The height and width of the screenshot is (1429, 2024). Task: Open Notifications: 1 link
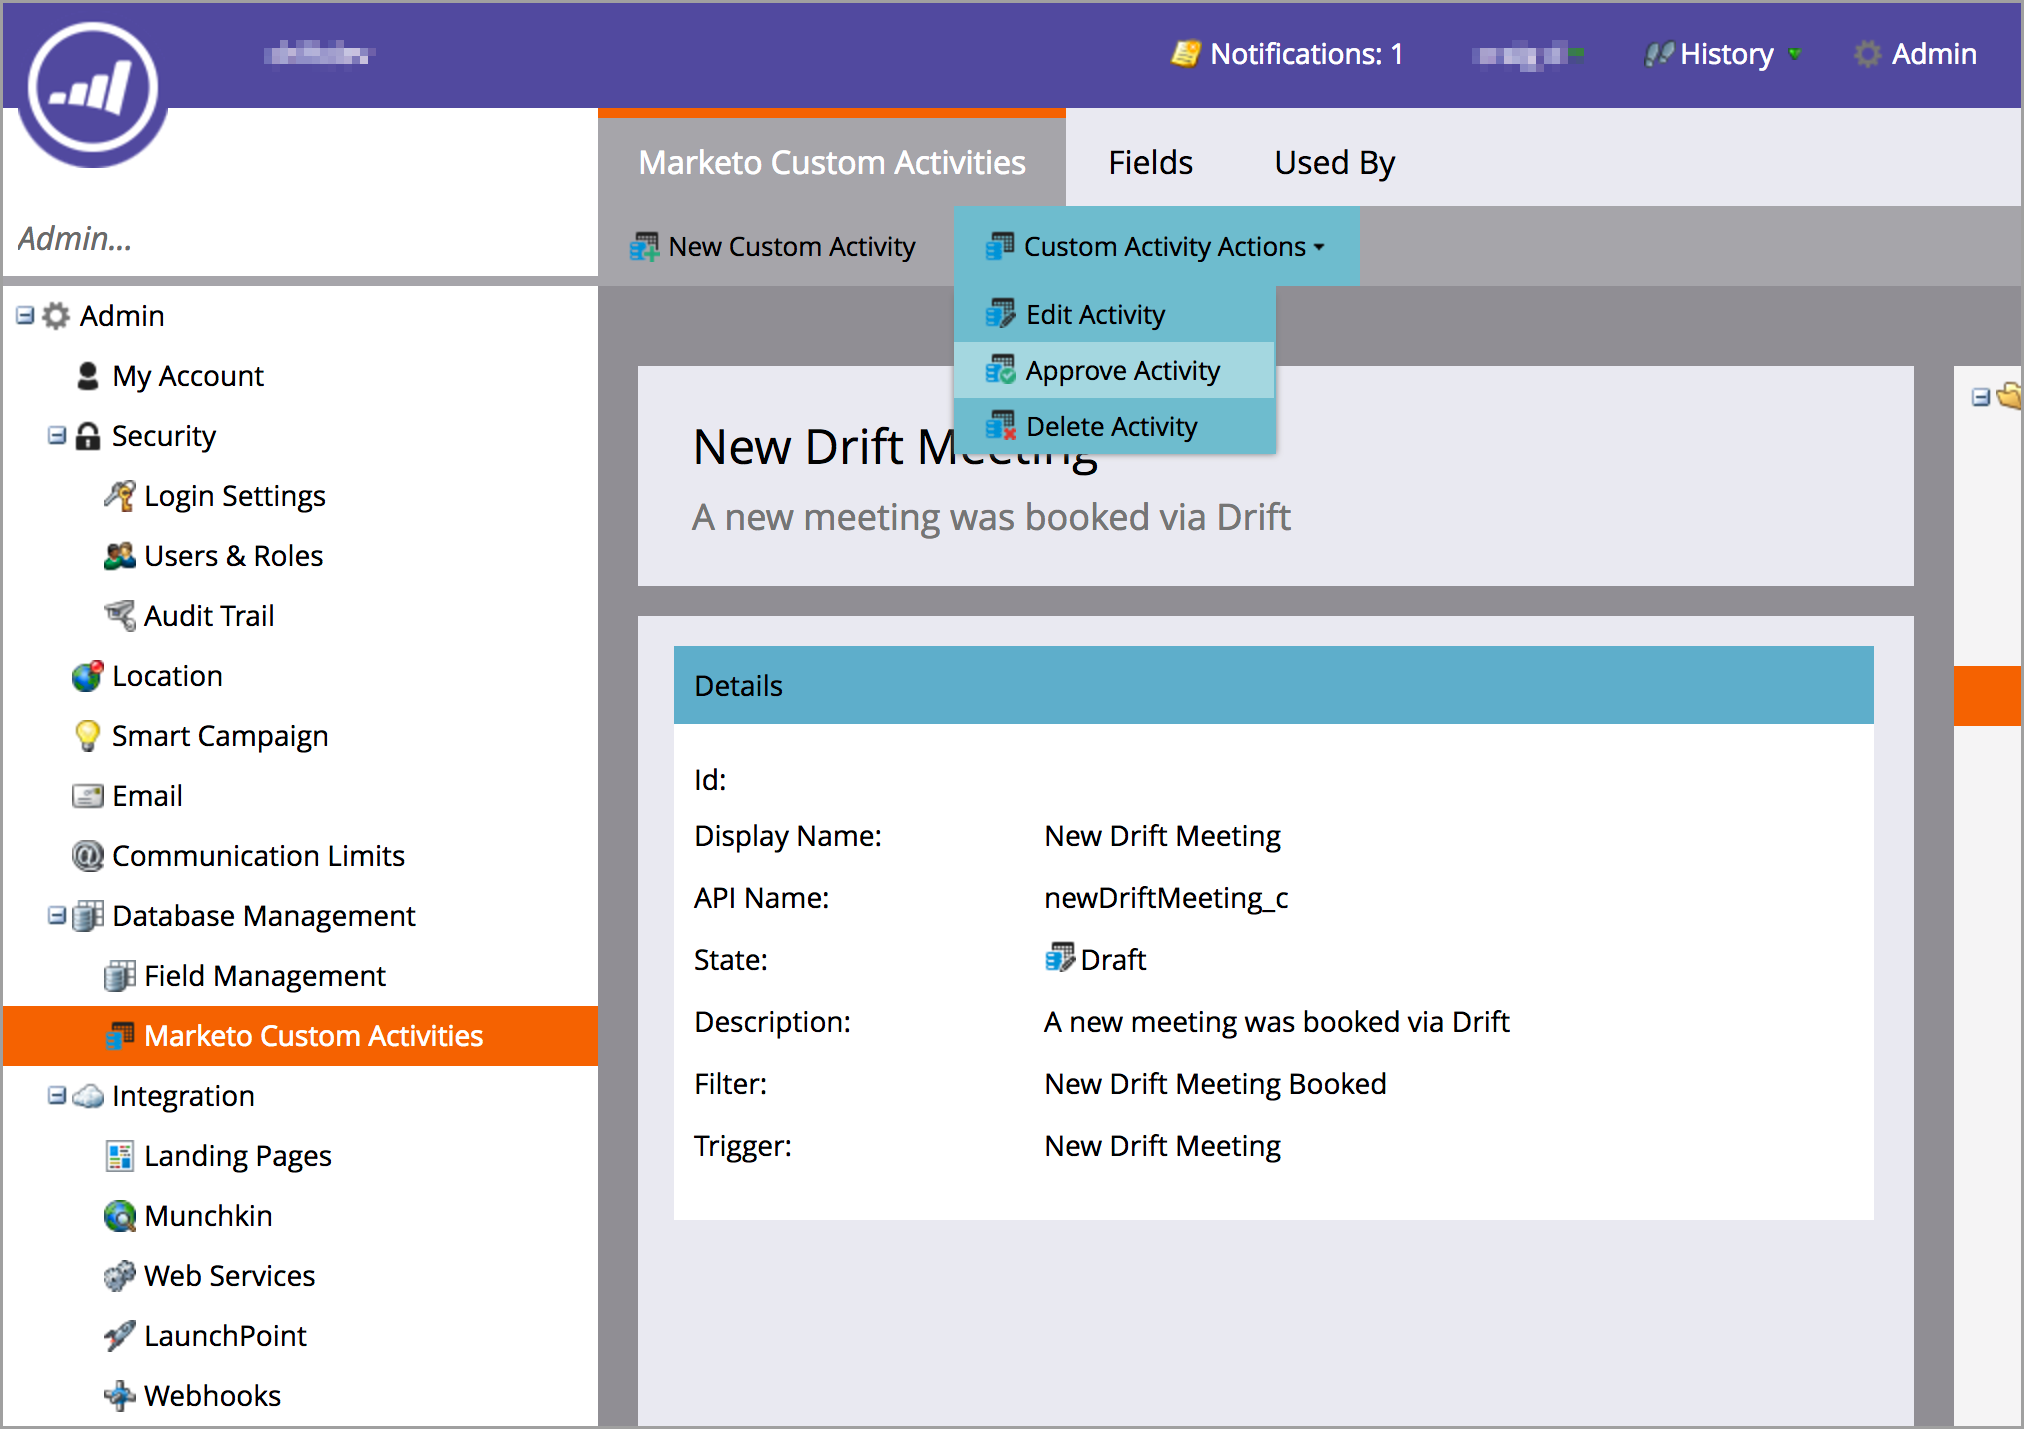[x=1305, y=54]
